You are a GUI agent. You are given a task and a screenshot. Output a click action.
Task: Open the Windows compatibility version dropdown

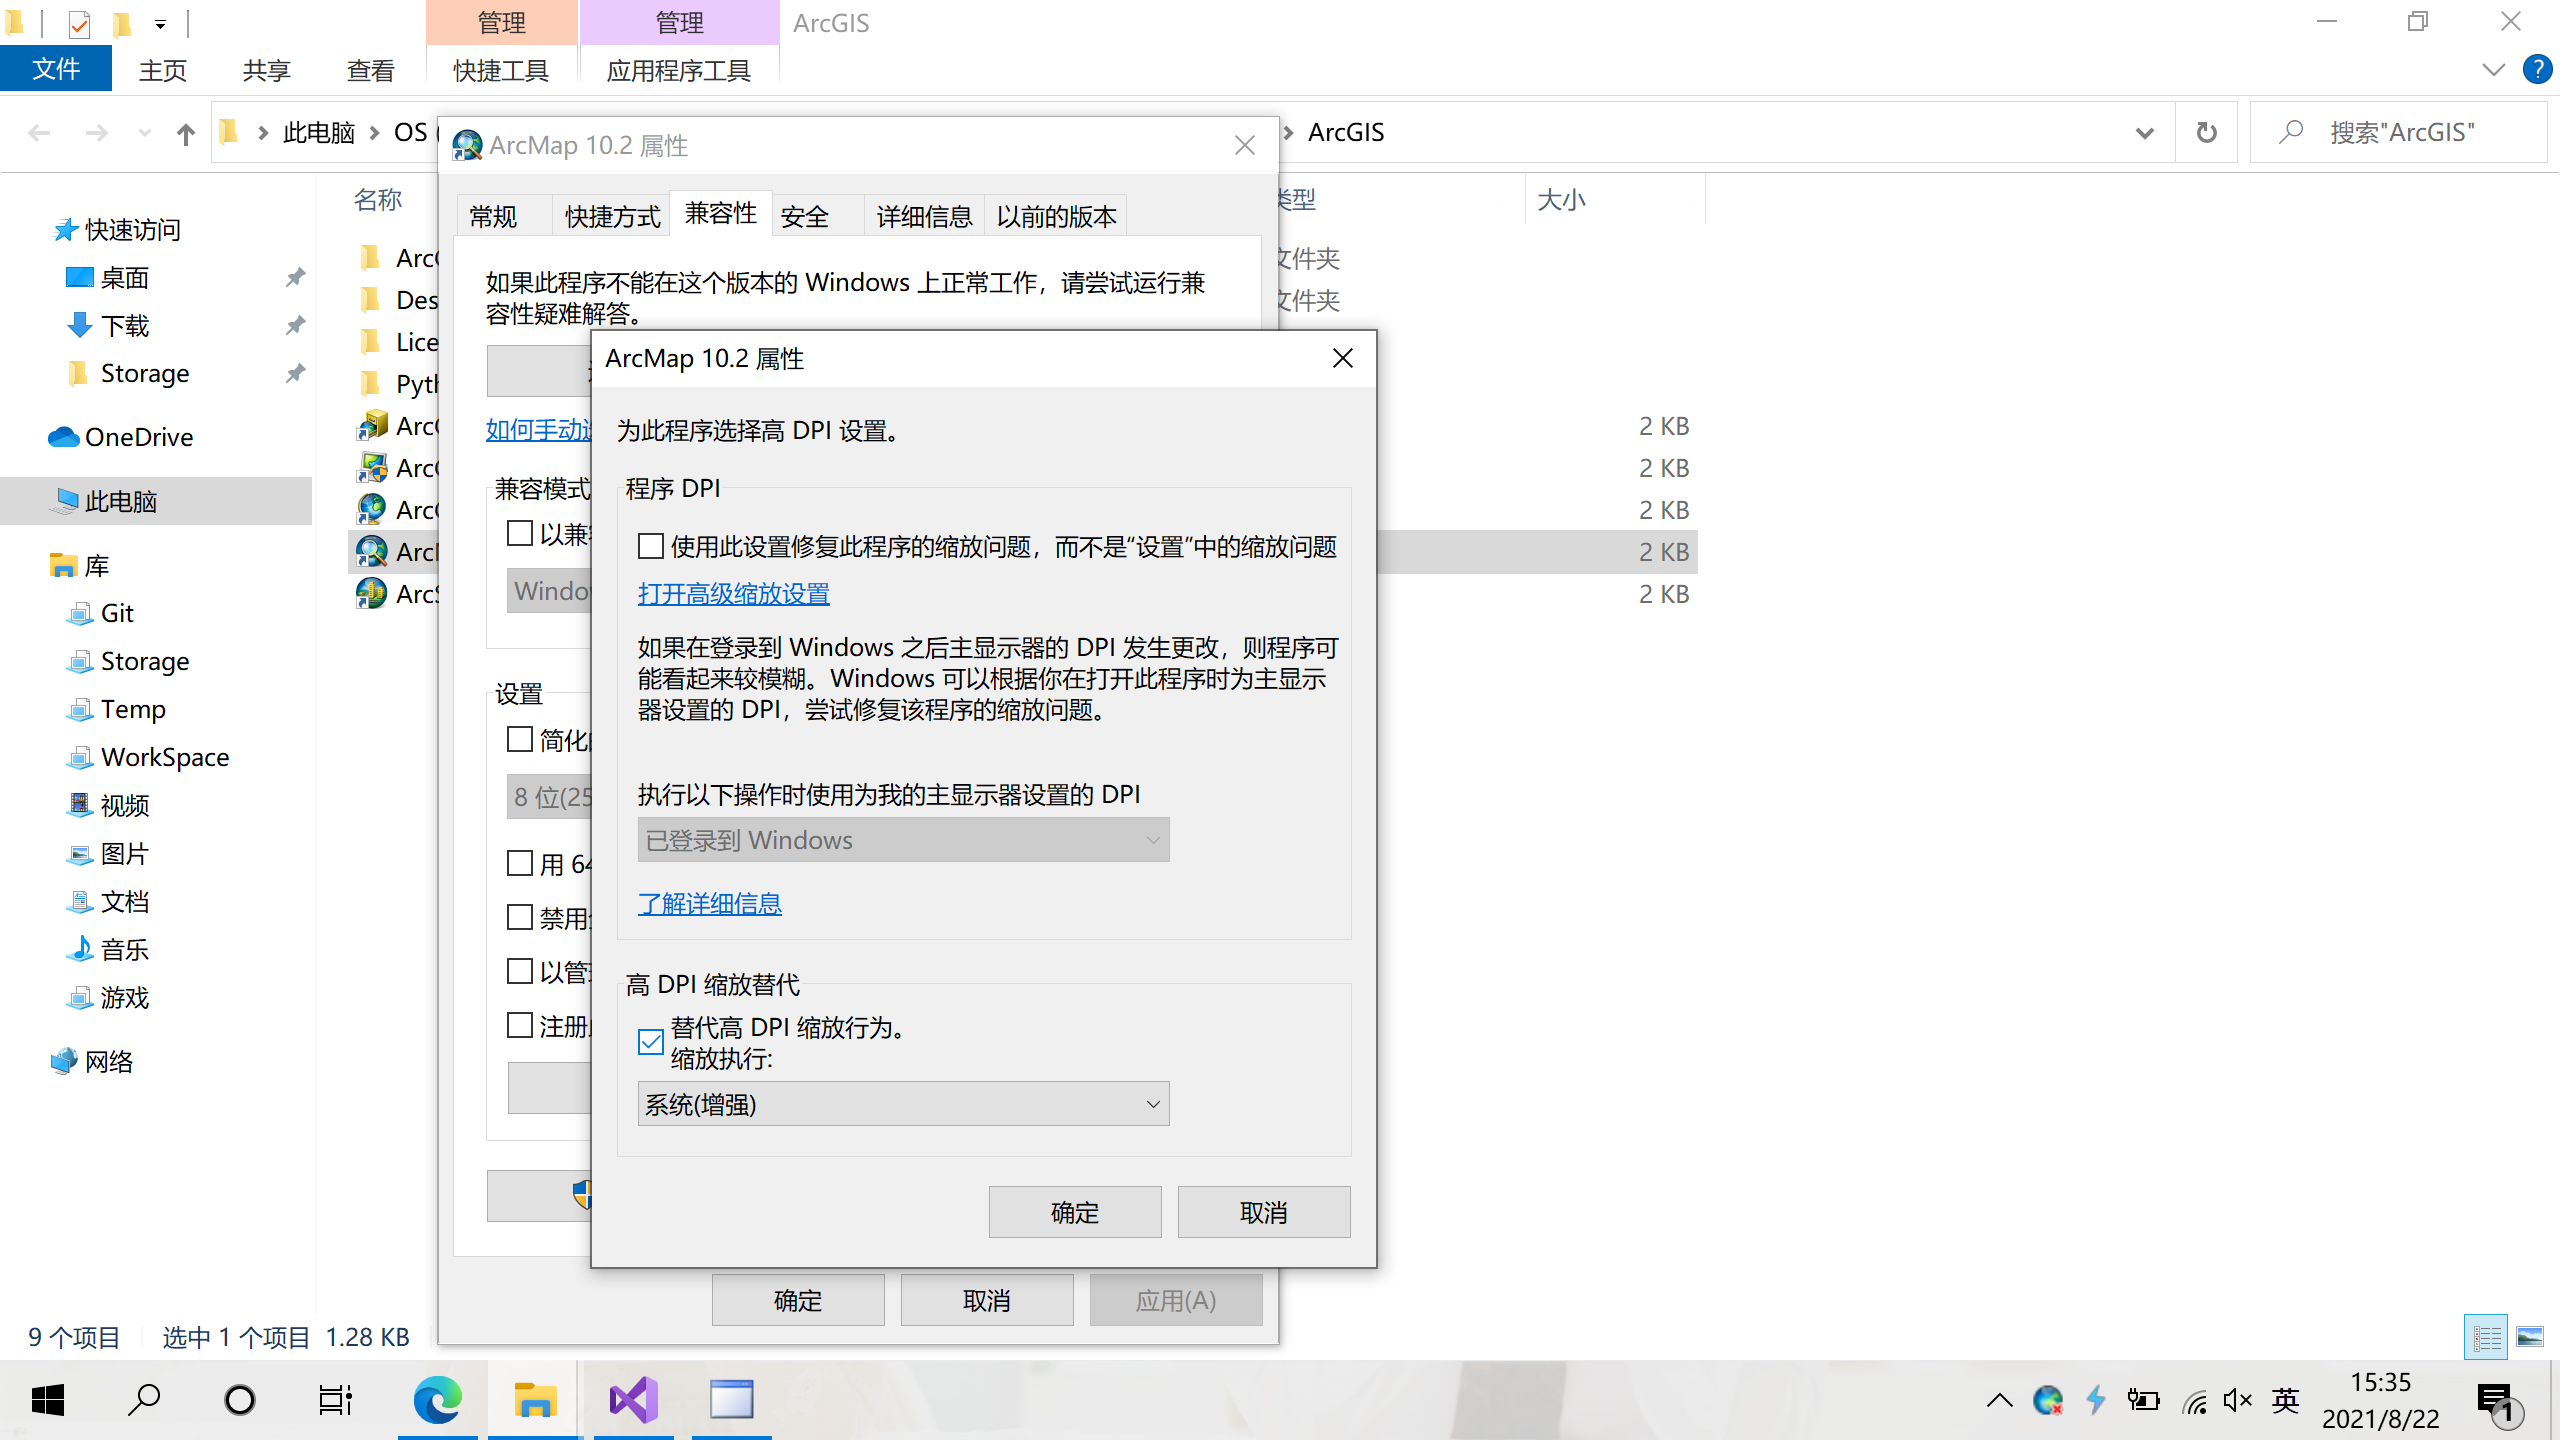pos(549,591)
